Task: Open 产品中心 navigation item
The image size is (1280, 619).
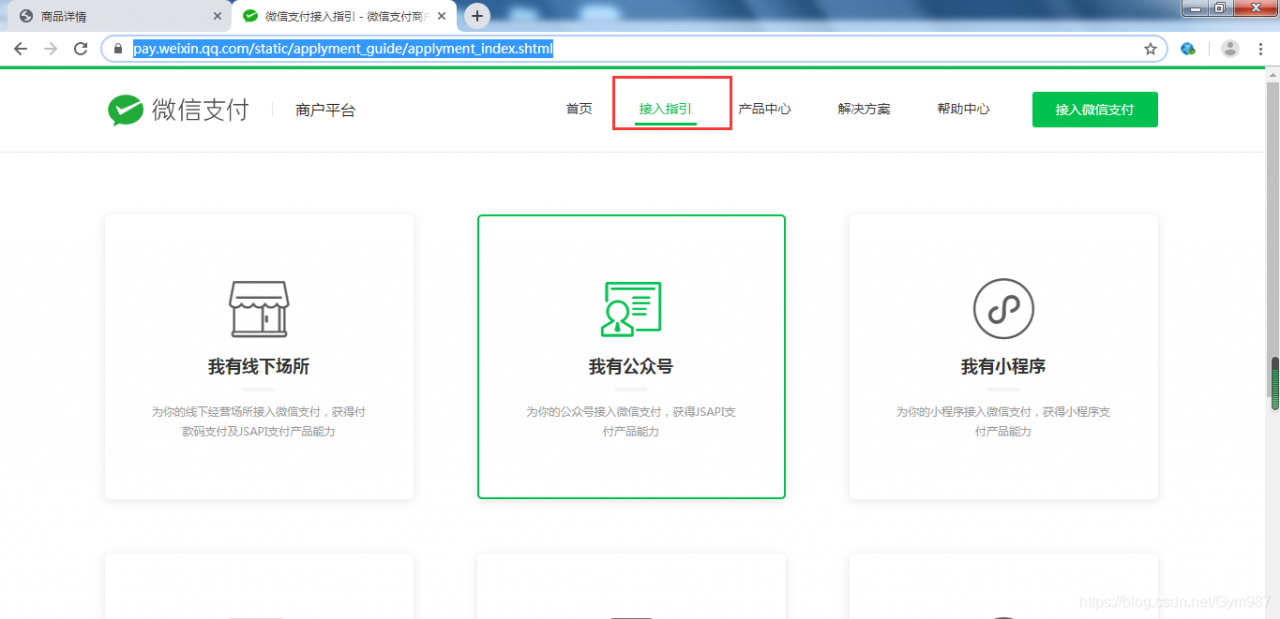Action: (764, 109)
